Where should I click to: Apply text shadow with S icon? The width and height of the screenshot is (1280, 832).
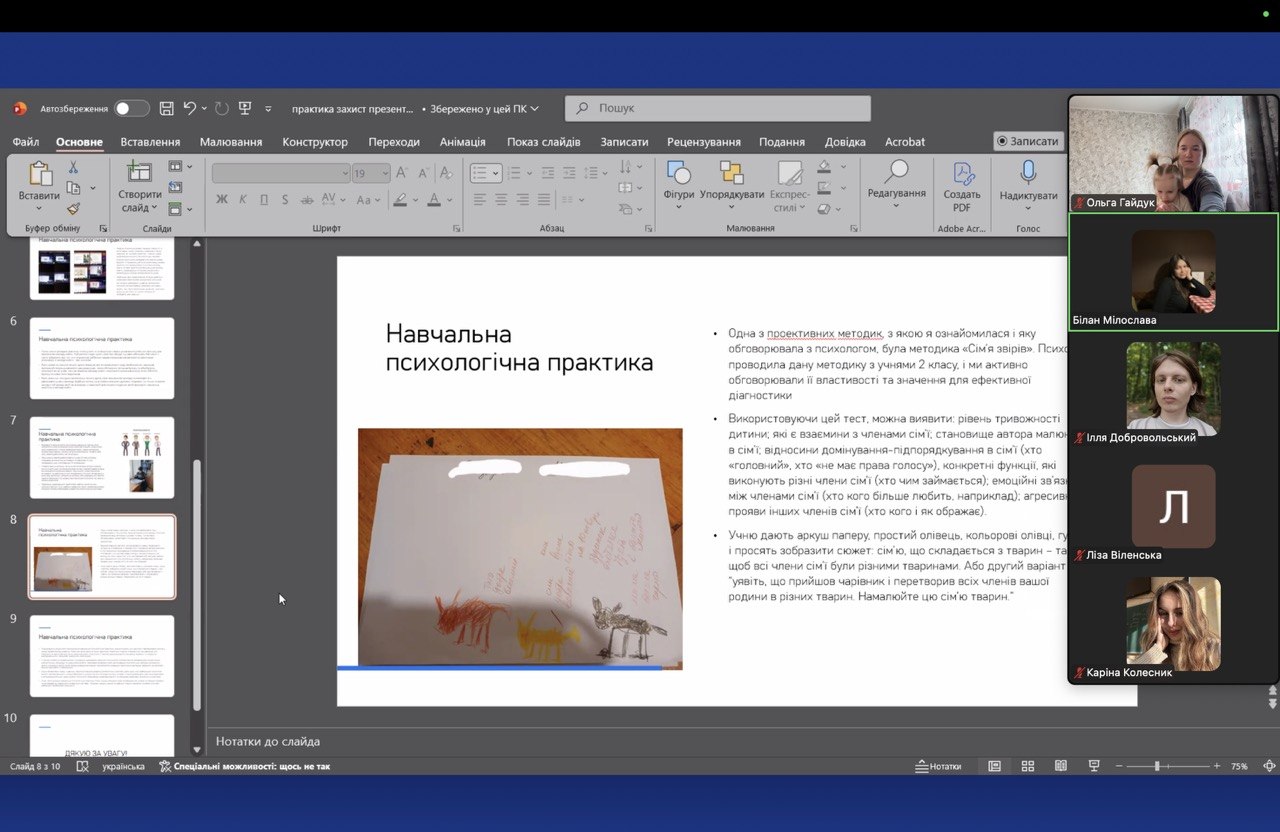pyautogui.click(x=285, y=200)
